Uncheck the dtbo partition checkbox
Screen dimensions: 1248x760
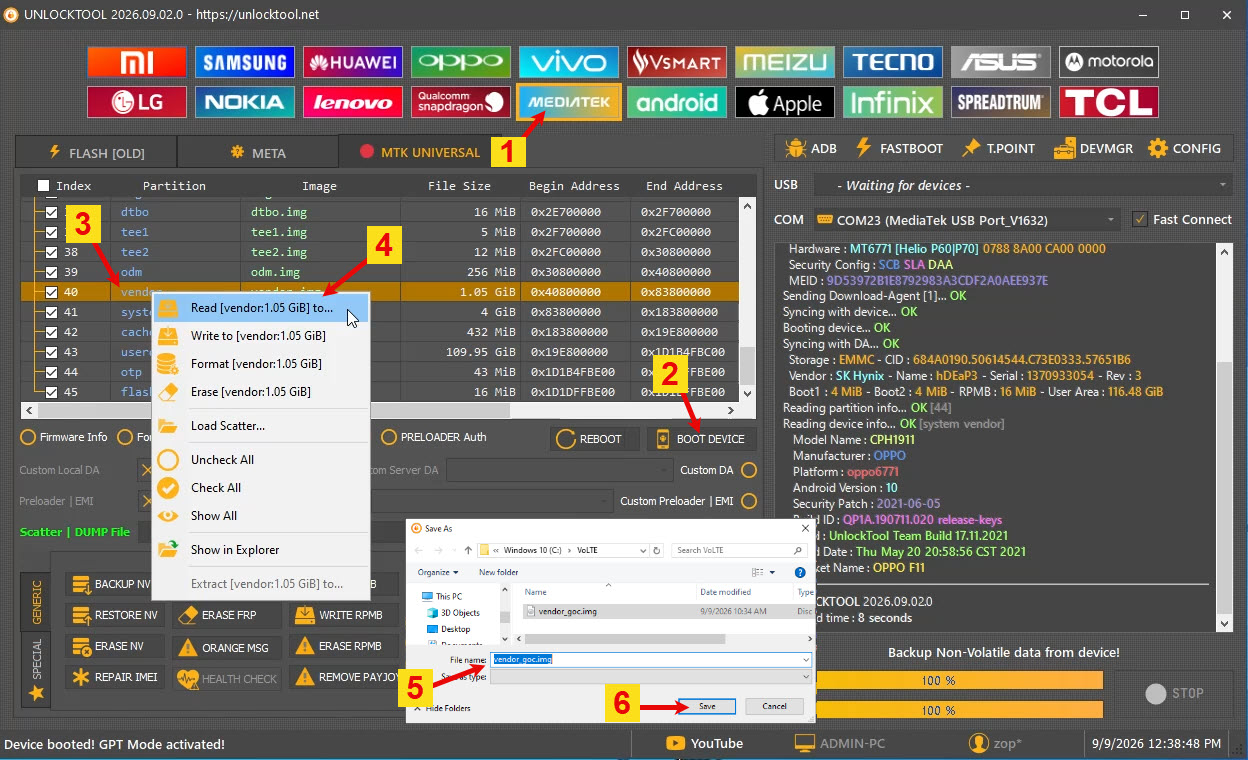pyautogui.click(x=51, y=212)
